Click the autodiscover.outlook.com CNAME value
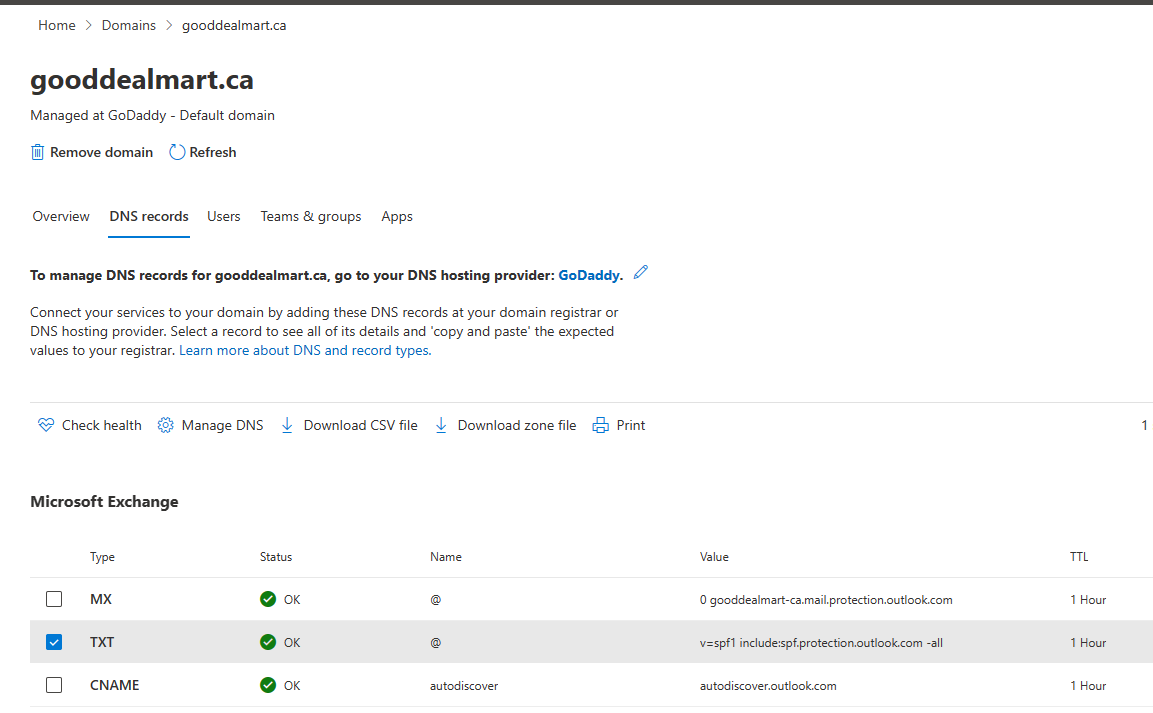The width and height of the screenshot is (1153, 713). click(x=768, y=686)
